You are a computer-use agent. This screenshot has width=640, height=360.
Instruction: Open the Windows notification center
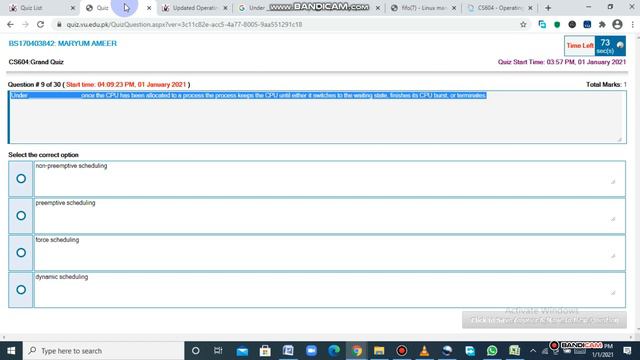click(627, 351)
